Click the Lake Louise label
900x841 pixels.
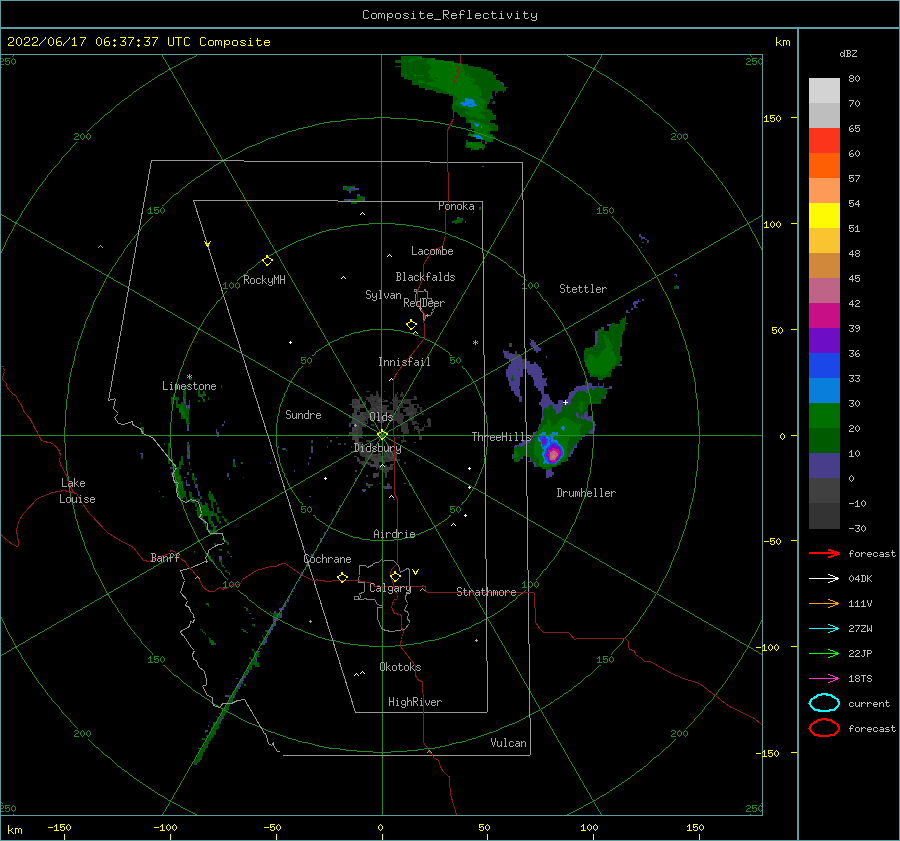(x=77, y=491)
